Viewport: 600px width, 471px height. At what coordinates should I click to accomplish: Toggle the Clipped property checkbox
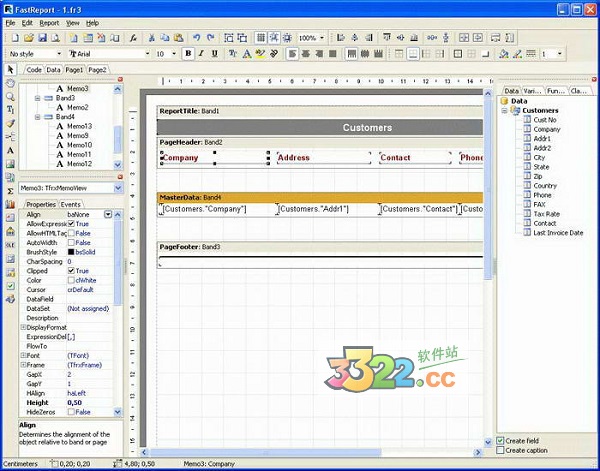(x=72, y=271)
